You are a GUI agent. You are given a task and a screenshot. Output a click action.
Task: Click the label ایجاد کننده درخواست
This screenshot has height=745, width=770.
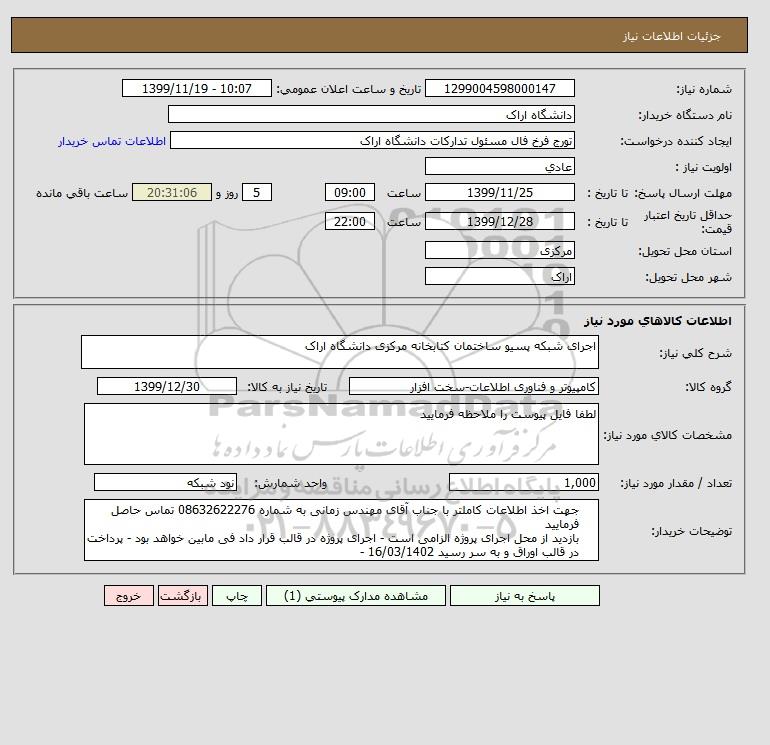pyautogui.click(x=676, y=141)
